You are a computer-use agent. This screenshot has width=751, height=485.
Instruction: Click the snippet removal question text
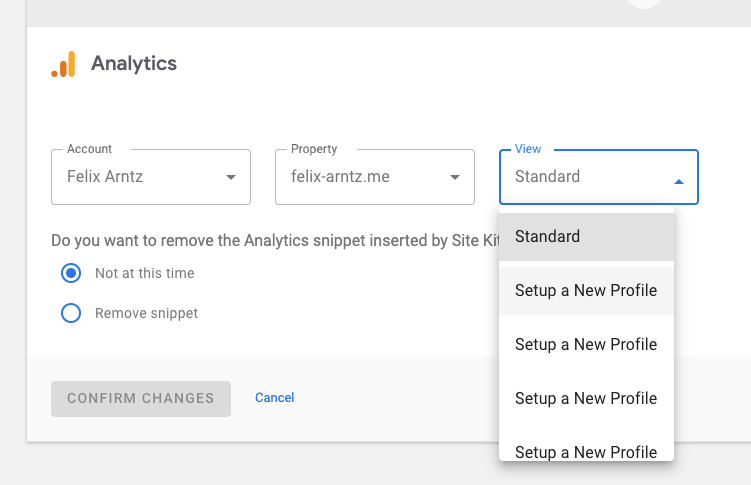pyautogui.click(x=275, y=240)
